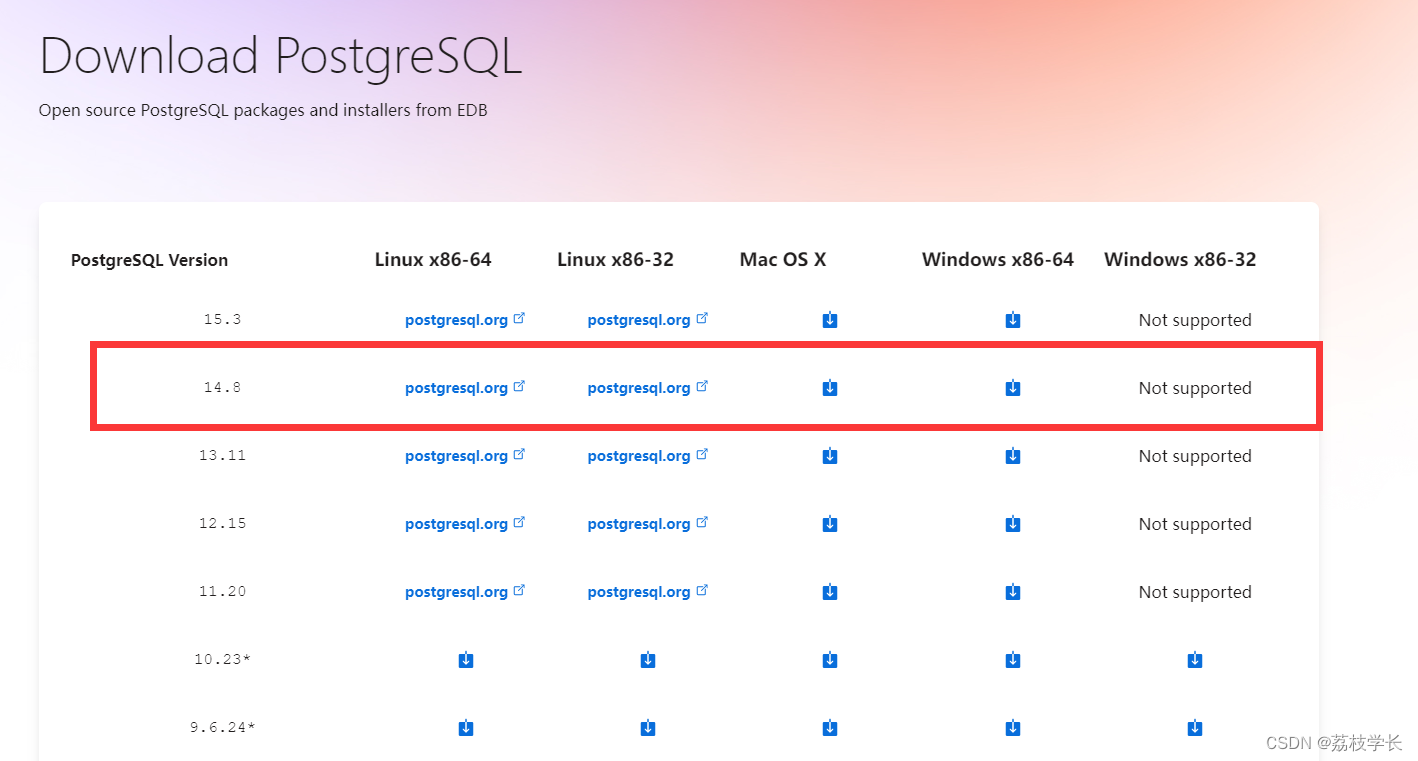The height and width of the screenshot is (761, 1418).
Task: Open postgresql.org link for 12.15 Linux x86-64
Action: click(x=465, y=524)
